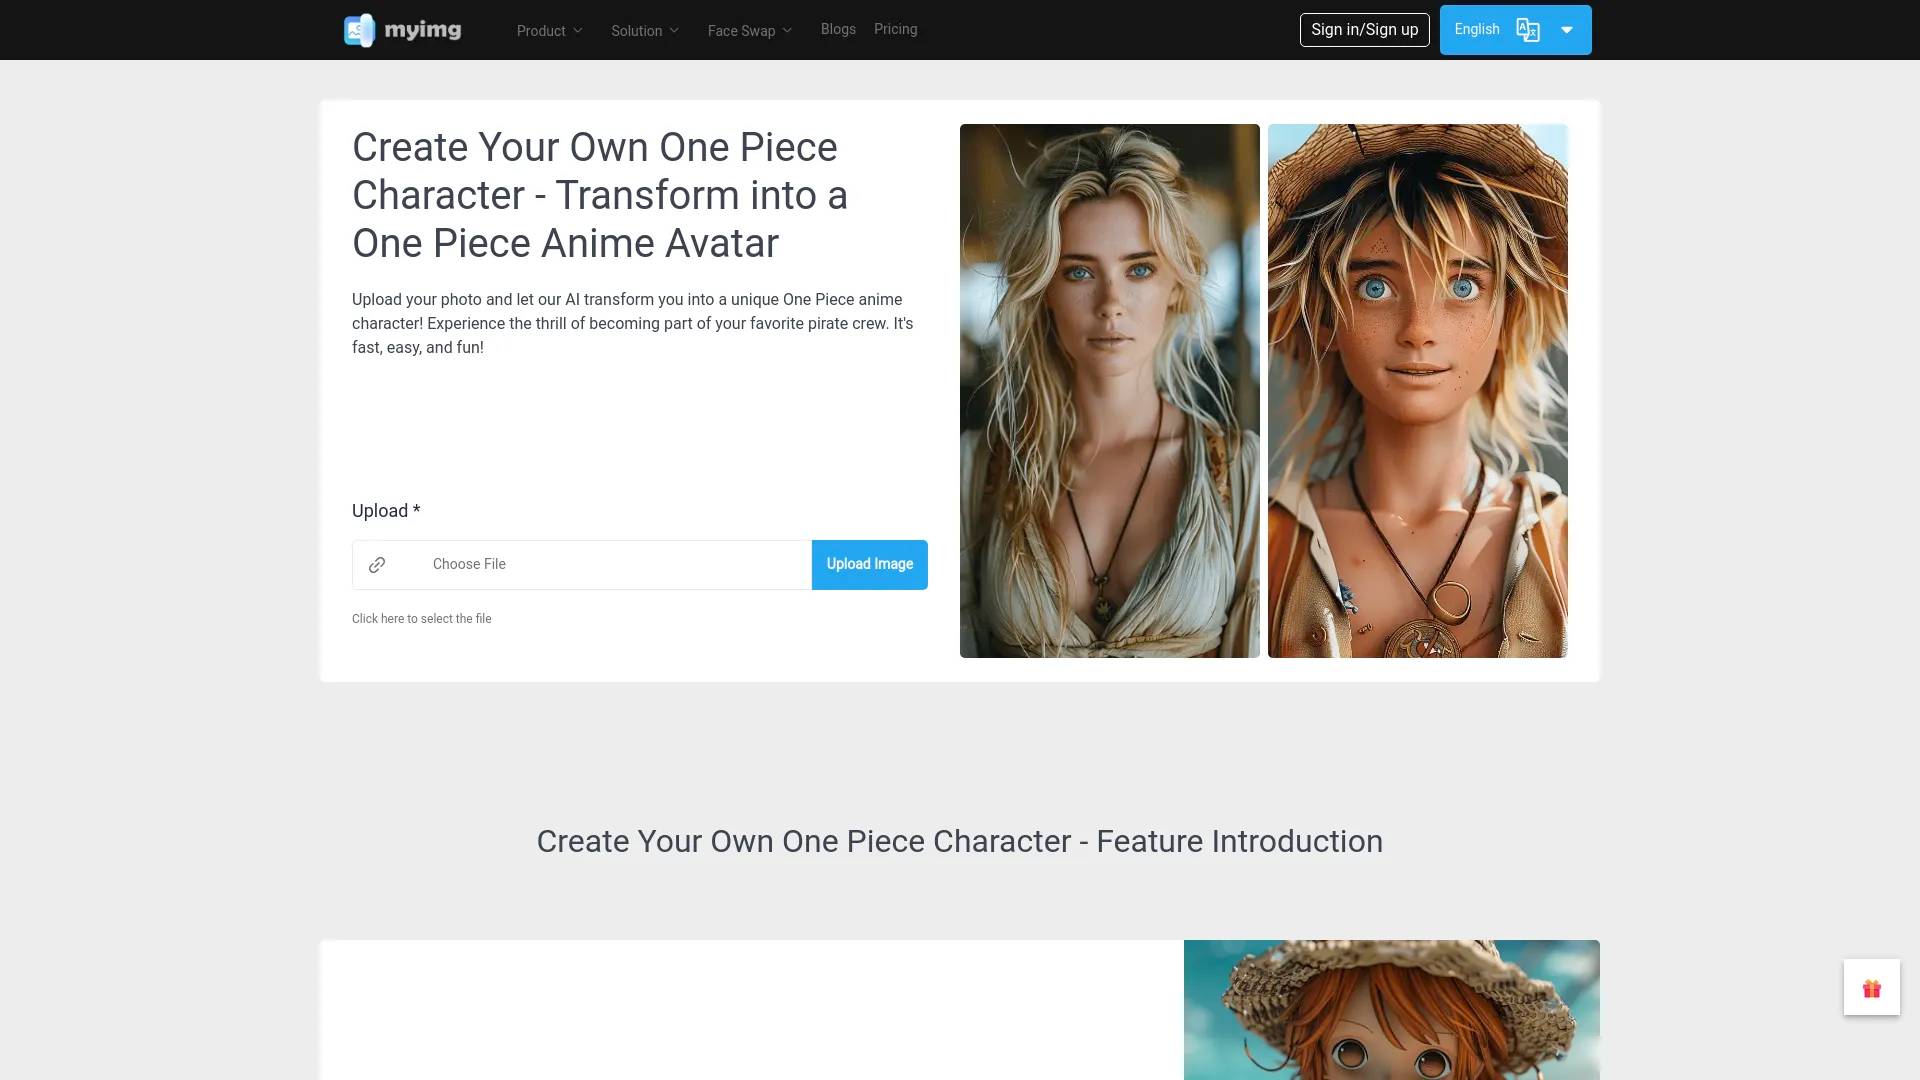Screen dimensions: 1920x1080
Task: Click here to select the file link
Action: point(421,617)
